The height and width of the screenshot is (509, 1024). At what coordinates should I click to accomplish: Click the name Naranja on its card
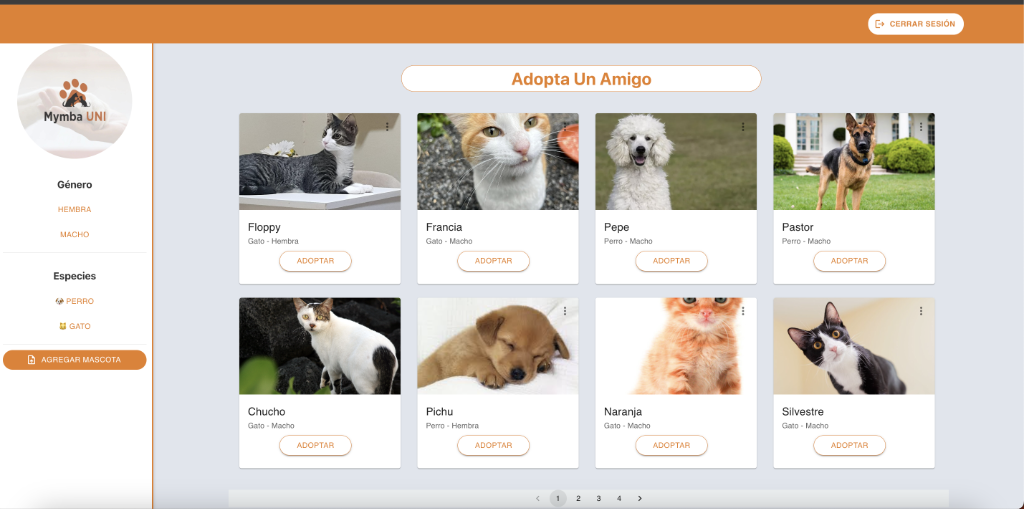[623, 412]
